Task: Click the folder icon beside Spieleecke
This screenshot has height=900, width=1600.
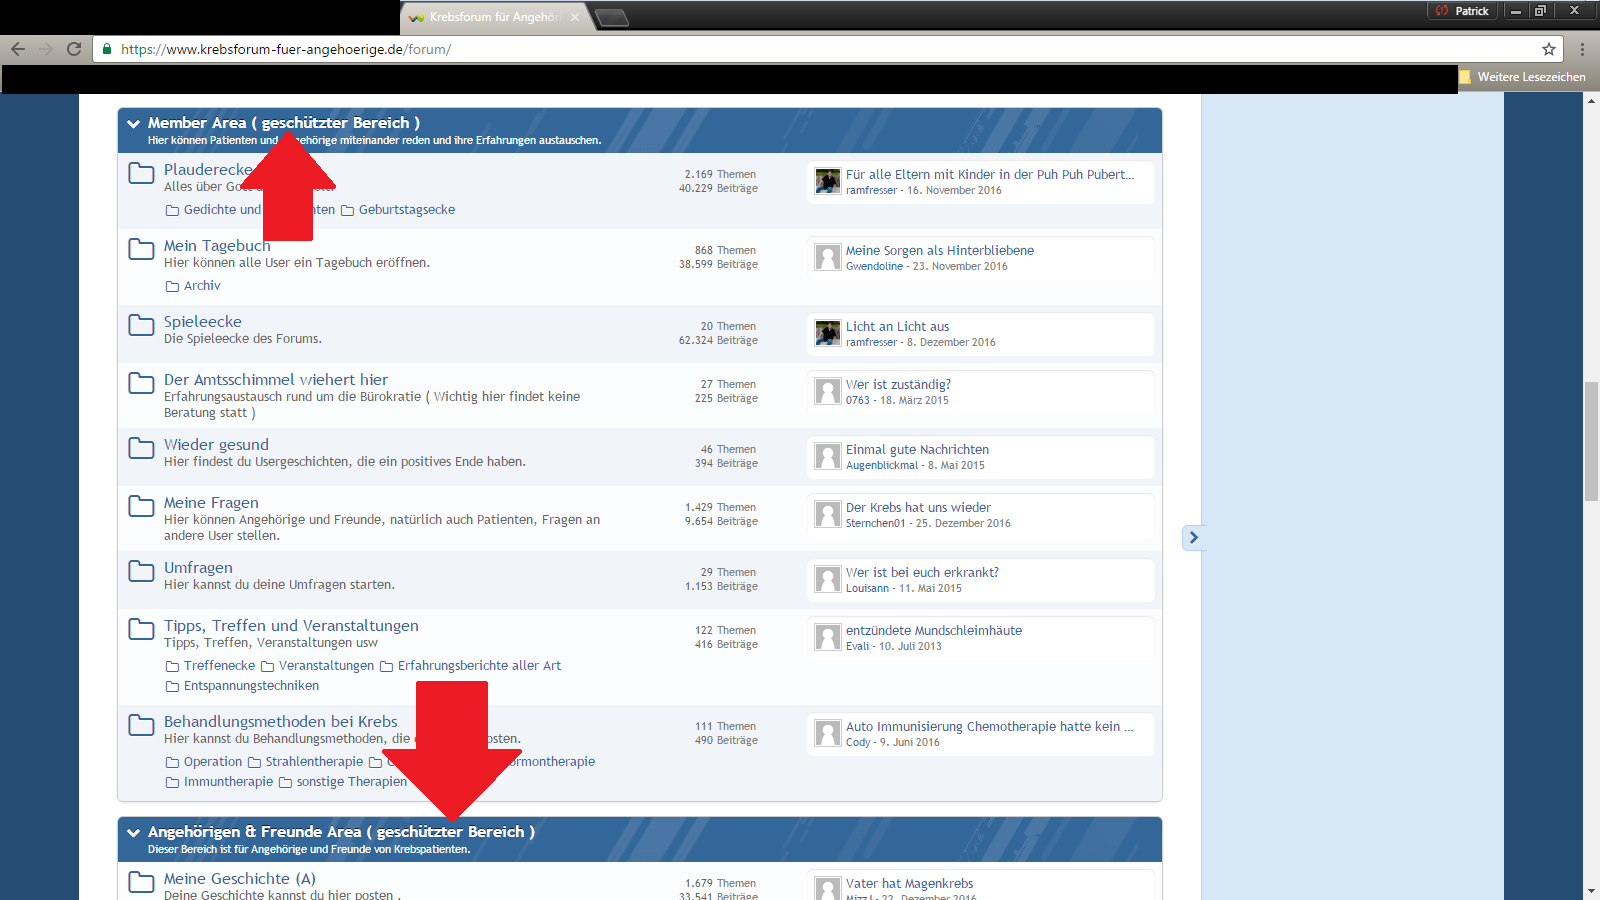Action: click(141, 325)
